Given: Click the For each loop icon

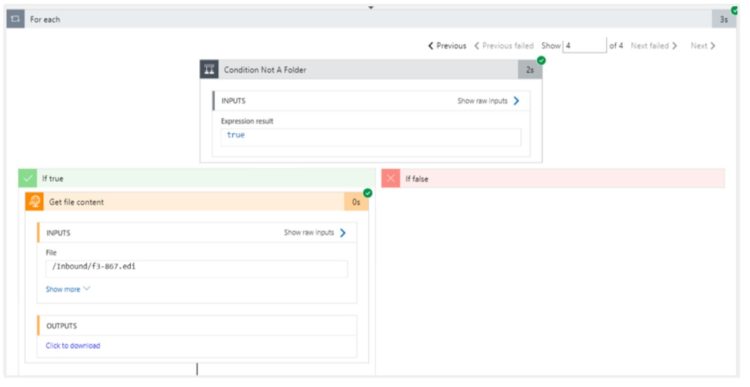Looking at the screenshot, I should [x=15, y=19].
